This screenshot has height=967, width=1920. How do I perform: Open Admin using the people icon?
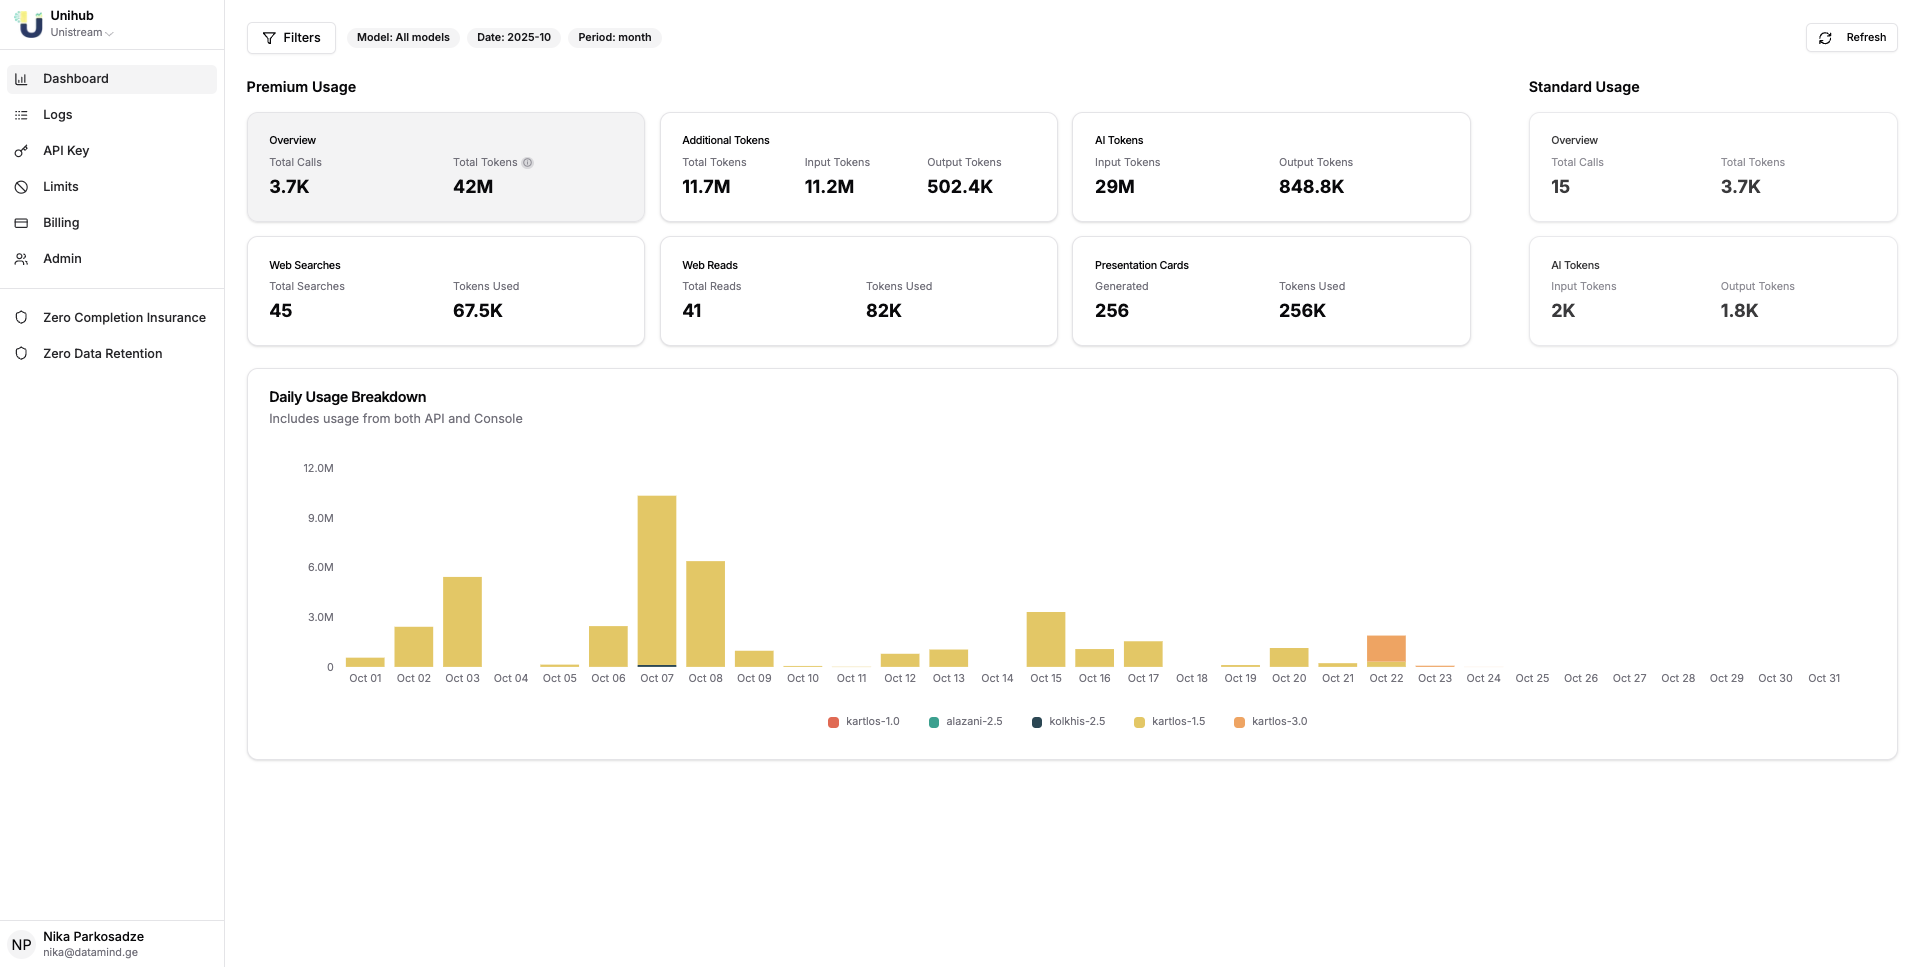tap(21, 259)
